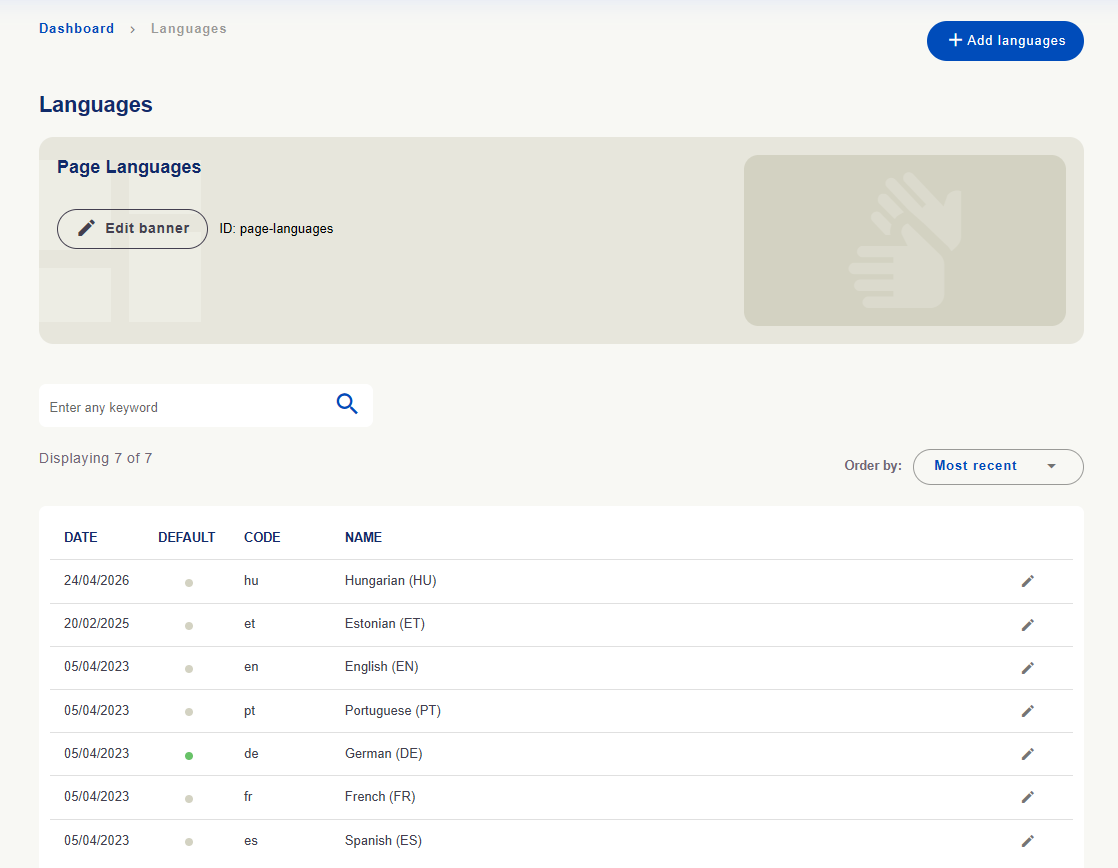The image size is (1118, 868).
Task: Click the magnifier search icon
Action: [x=347, y=404]
